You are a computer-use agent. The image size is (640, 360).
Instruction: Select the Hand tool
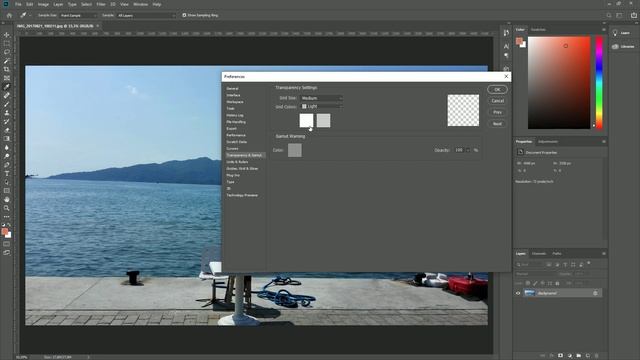pyautogui.click(x=7, y=200)
